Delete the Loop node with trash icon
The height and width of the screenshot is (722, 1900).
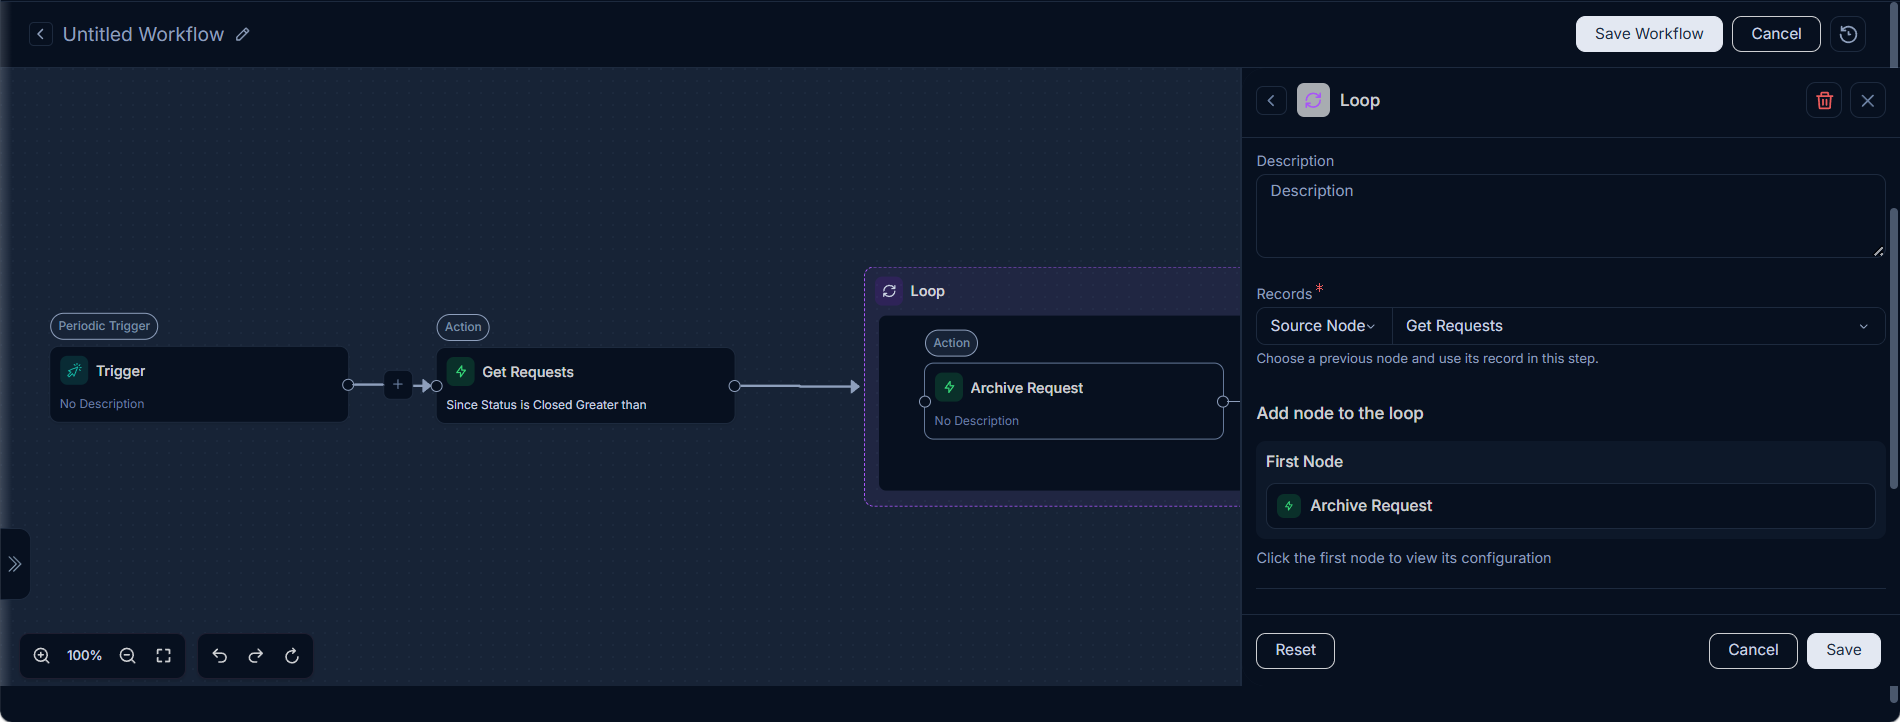(x=1824, y=100)
